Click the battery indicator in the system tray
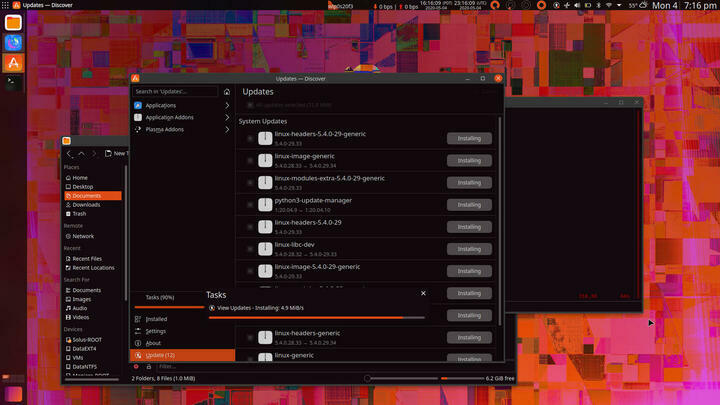Screen dimensions: 720x405 tap(588, 5)
